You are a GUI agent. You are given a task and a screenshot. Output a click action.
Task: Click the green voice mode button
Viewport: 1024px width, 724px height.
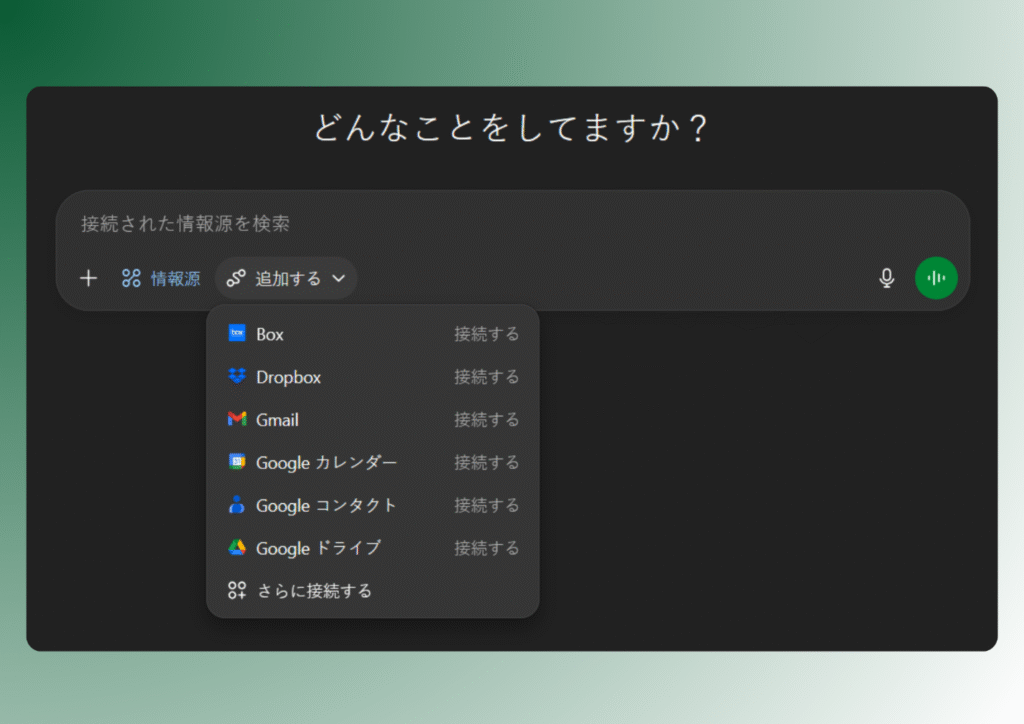point(936,278)
